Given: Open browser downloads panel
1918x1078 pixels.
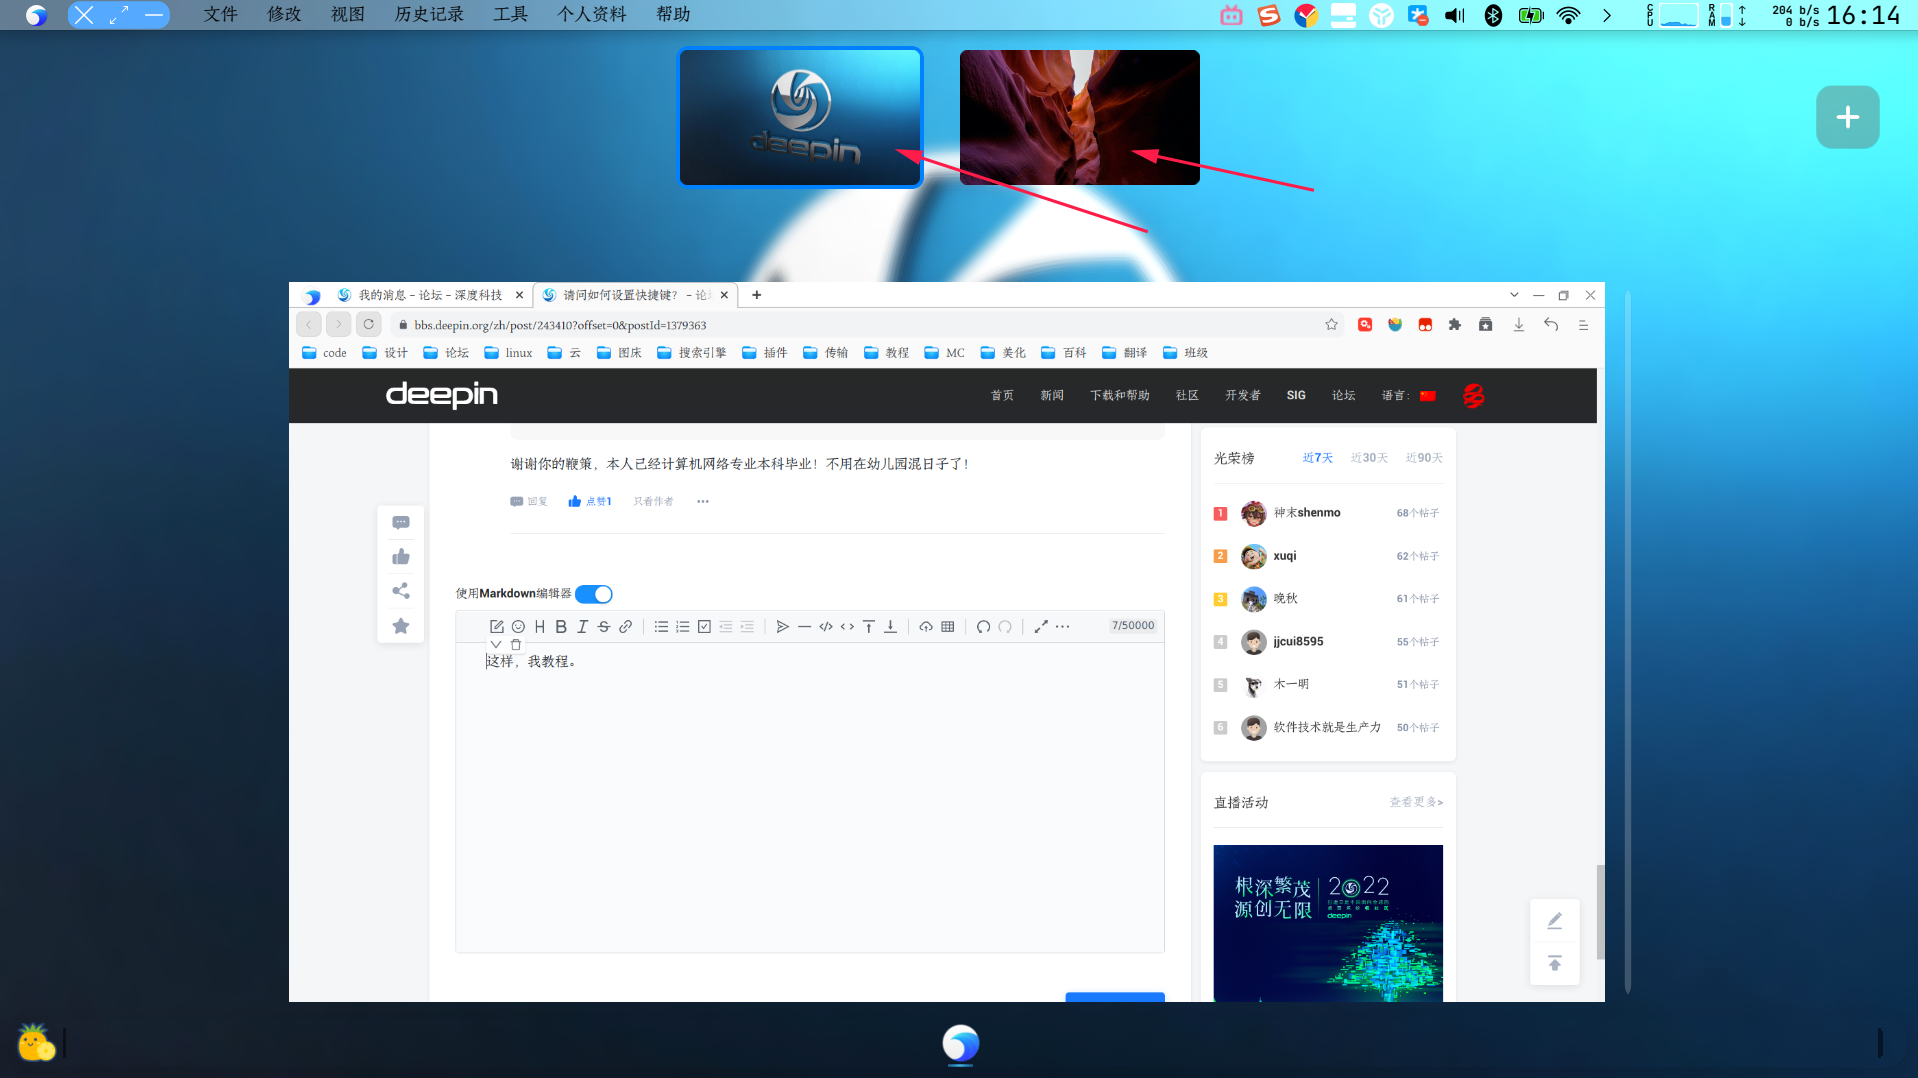Looking at the screenshot, I should click(1519, 325).
